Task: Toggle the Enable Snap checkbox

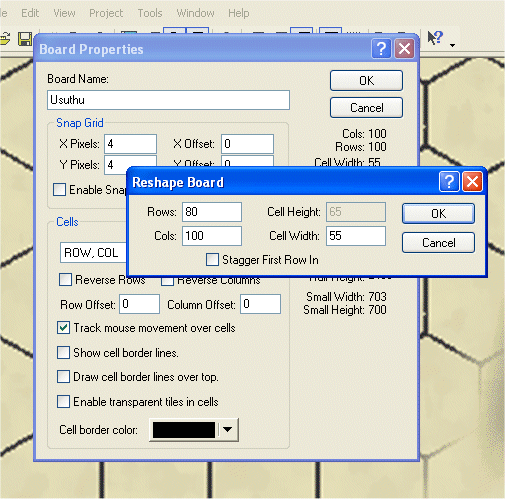Action: pos(59,189)
